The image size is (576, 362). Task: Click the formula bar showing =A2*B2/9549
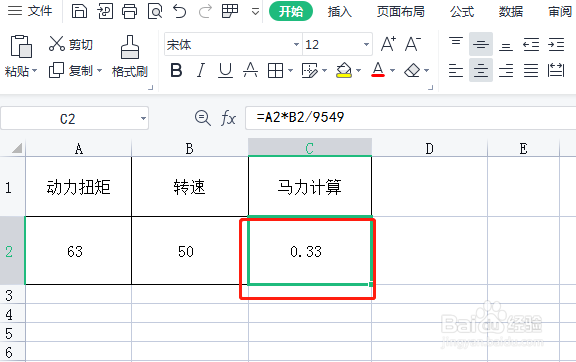tap(411, 118)
